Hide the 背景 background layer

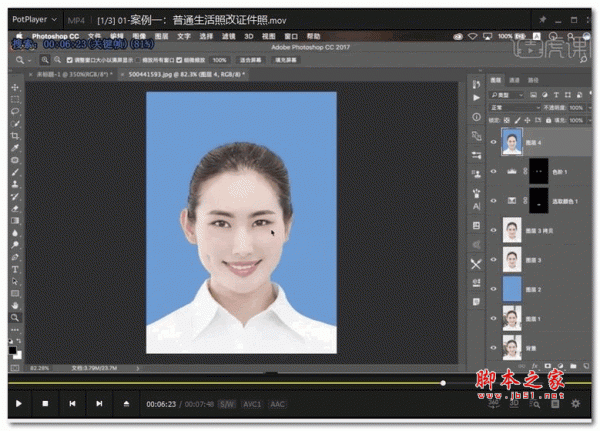[x=493, y=348]
